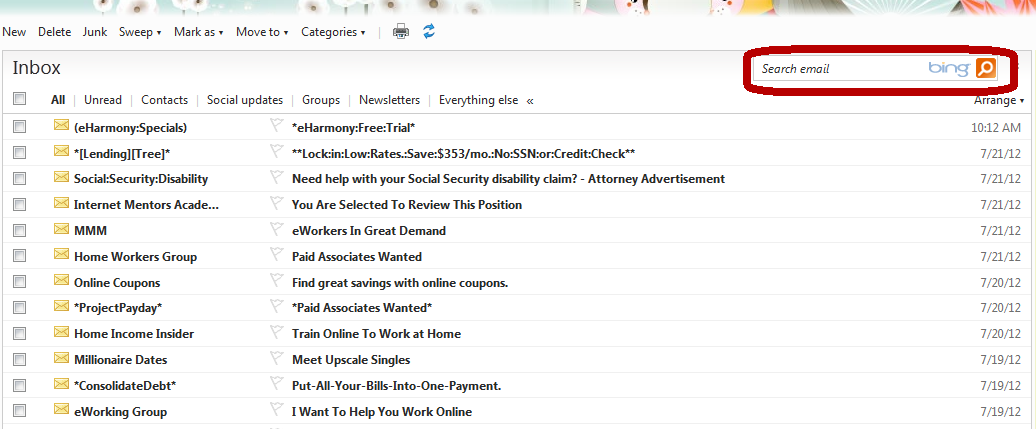The image size is (1036, 429).
Task: Switch to the Unread filter tab
Action: (103, 100)
